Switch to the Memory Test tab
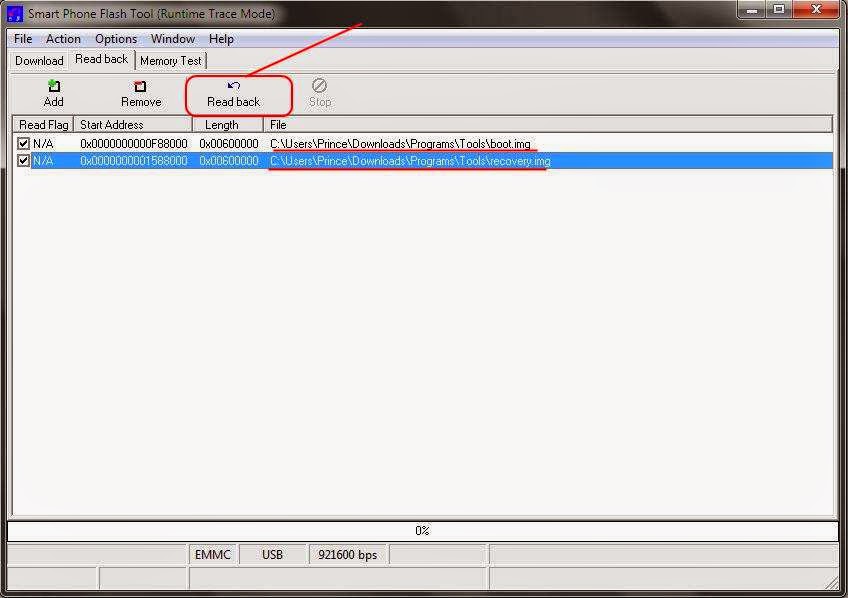This screenshot has height=598, width=848. pyautogui.click(x=171, y=61)
